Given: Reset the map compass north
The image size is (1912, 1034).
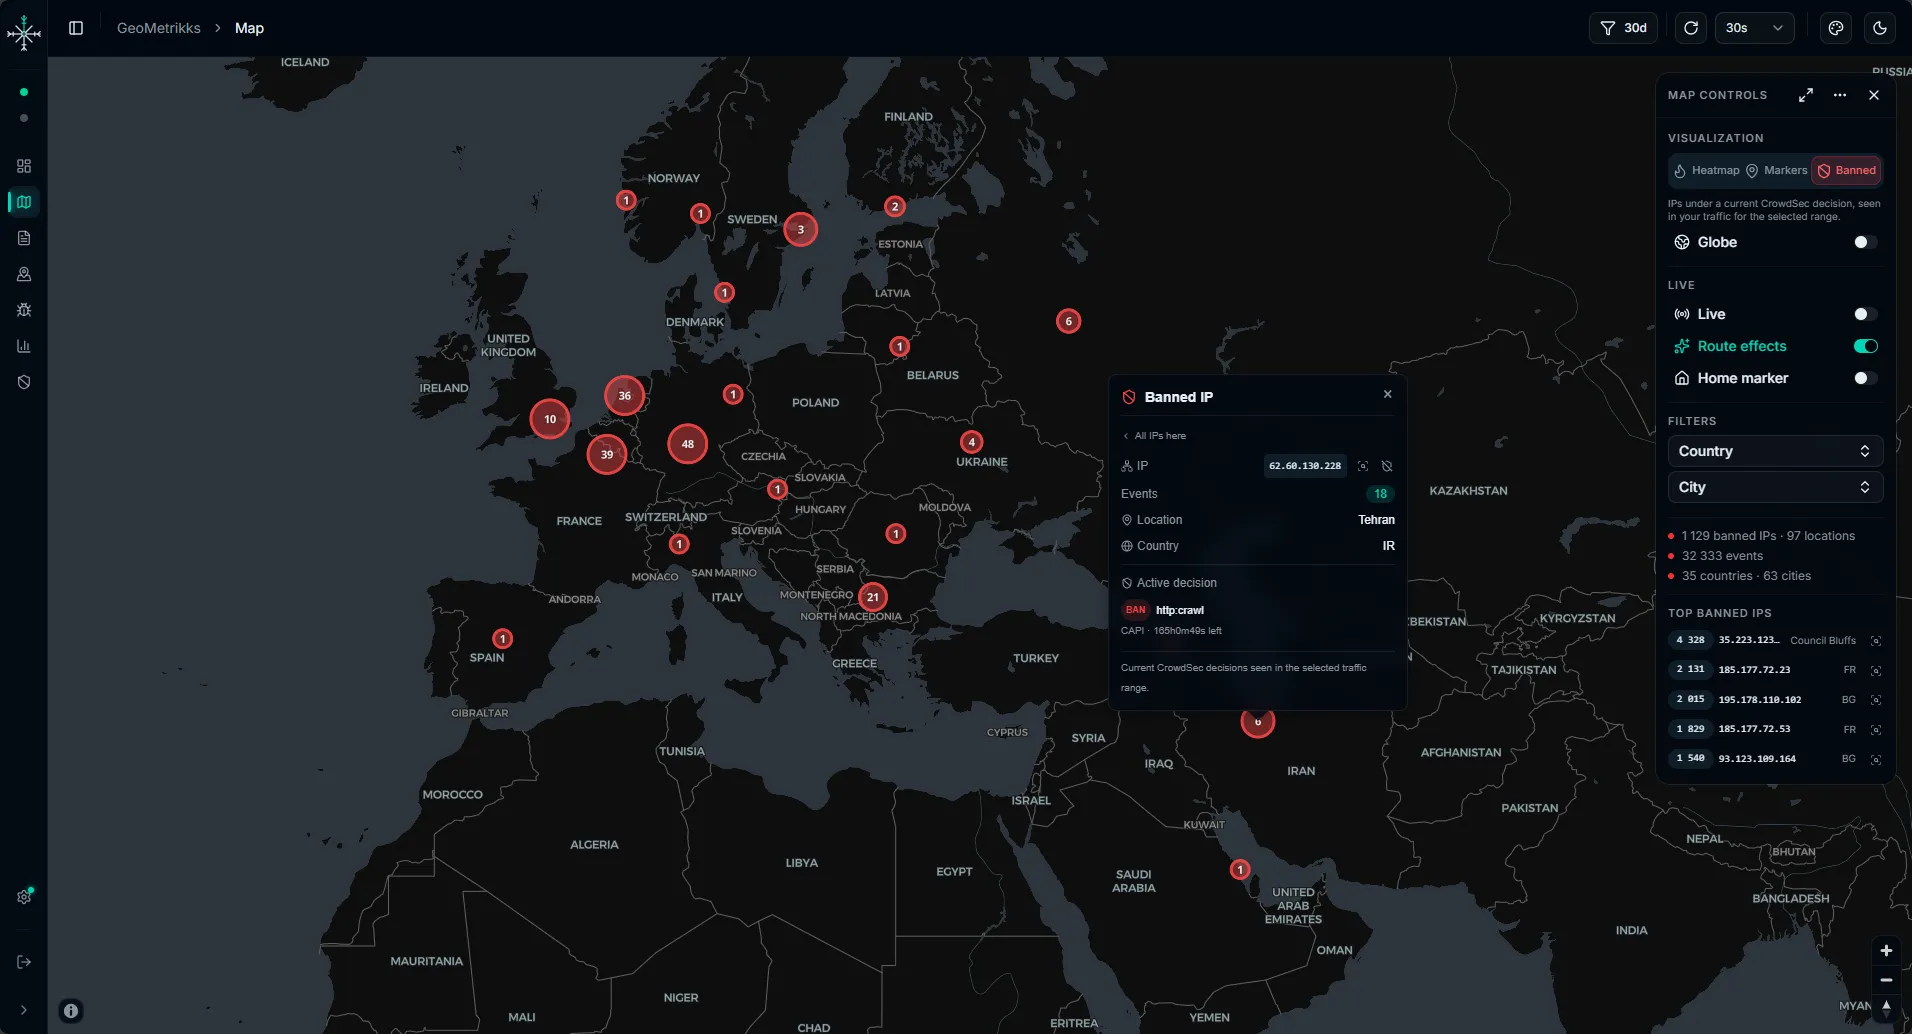Looking at the screenshot, I should (1886, 1008).
